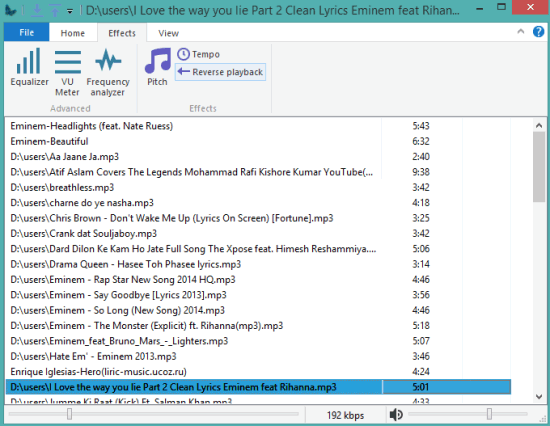Select the Effects tab
This screenshot has height=426, width=550.
122,33
